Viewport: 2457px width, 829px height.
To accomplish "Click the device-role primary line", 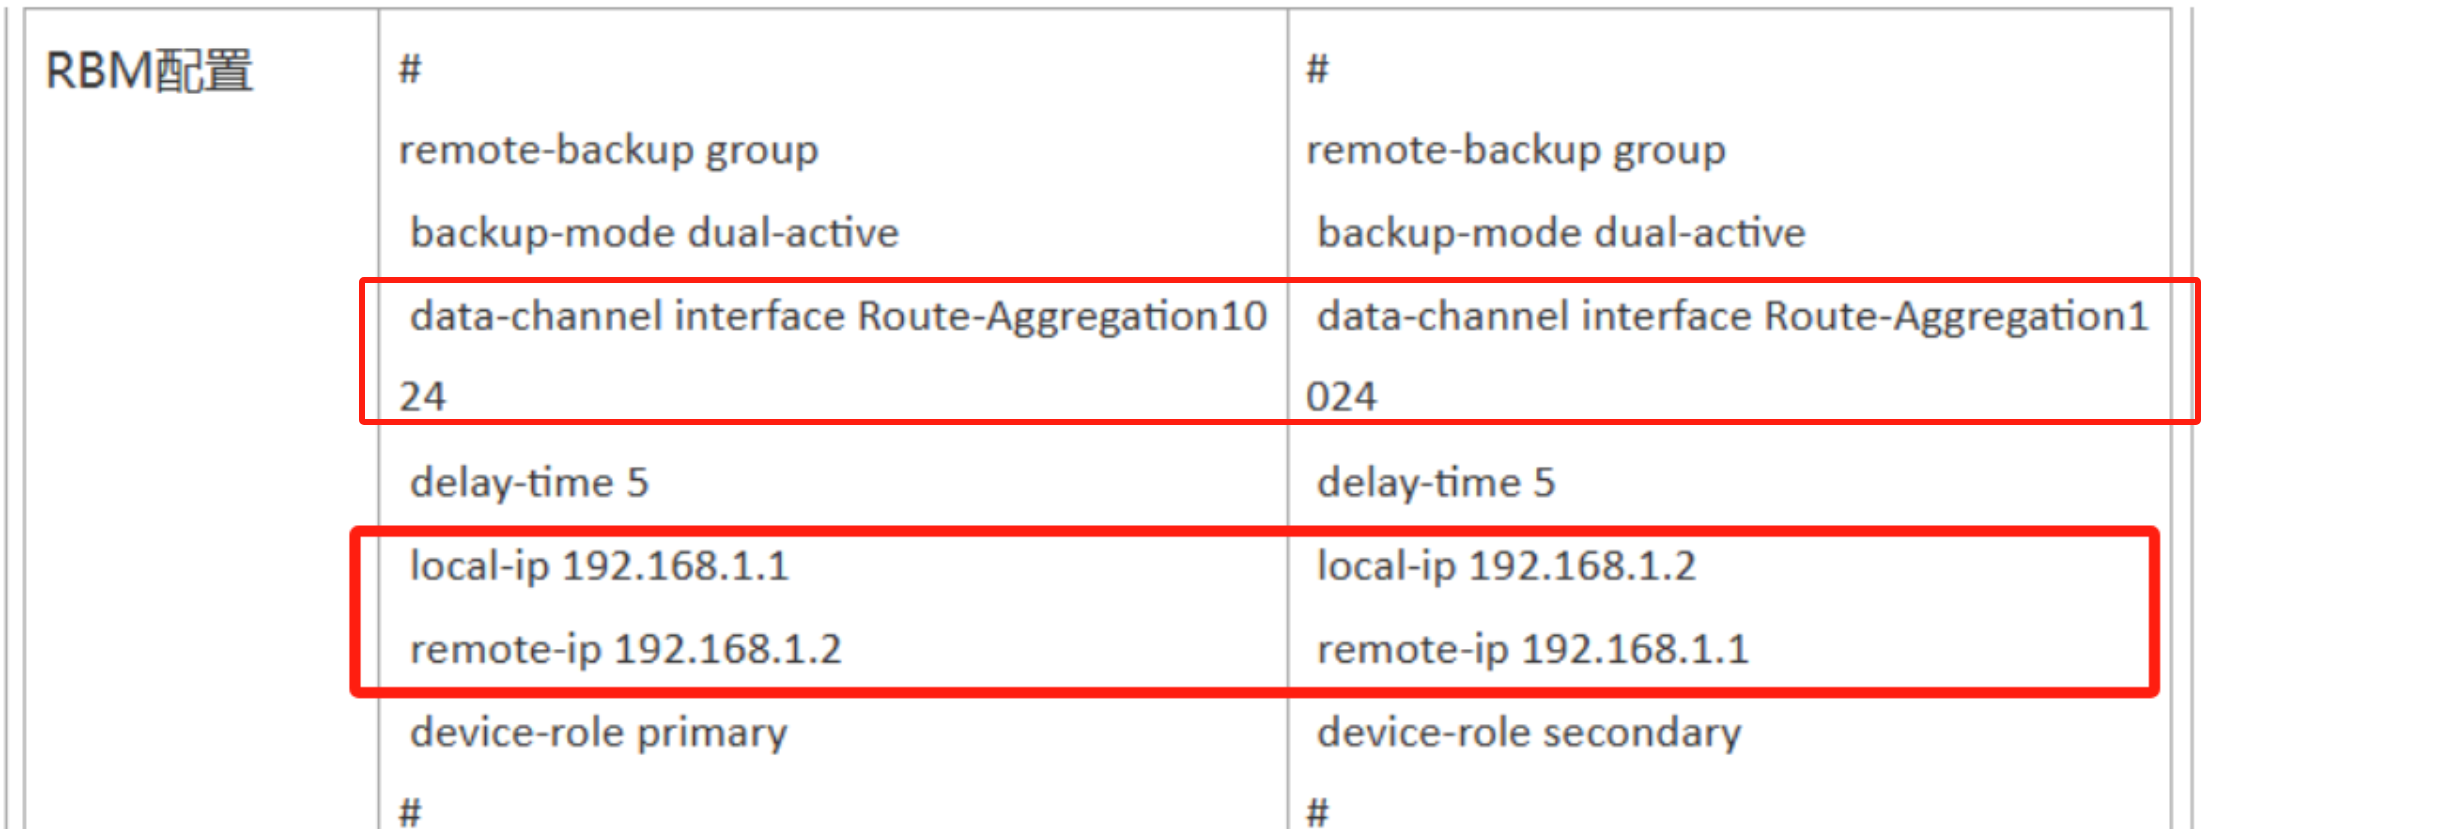I will pyautogui.click(x=599, y=733).
